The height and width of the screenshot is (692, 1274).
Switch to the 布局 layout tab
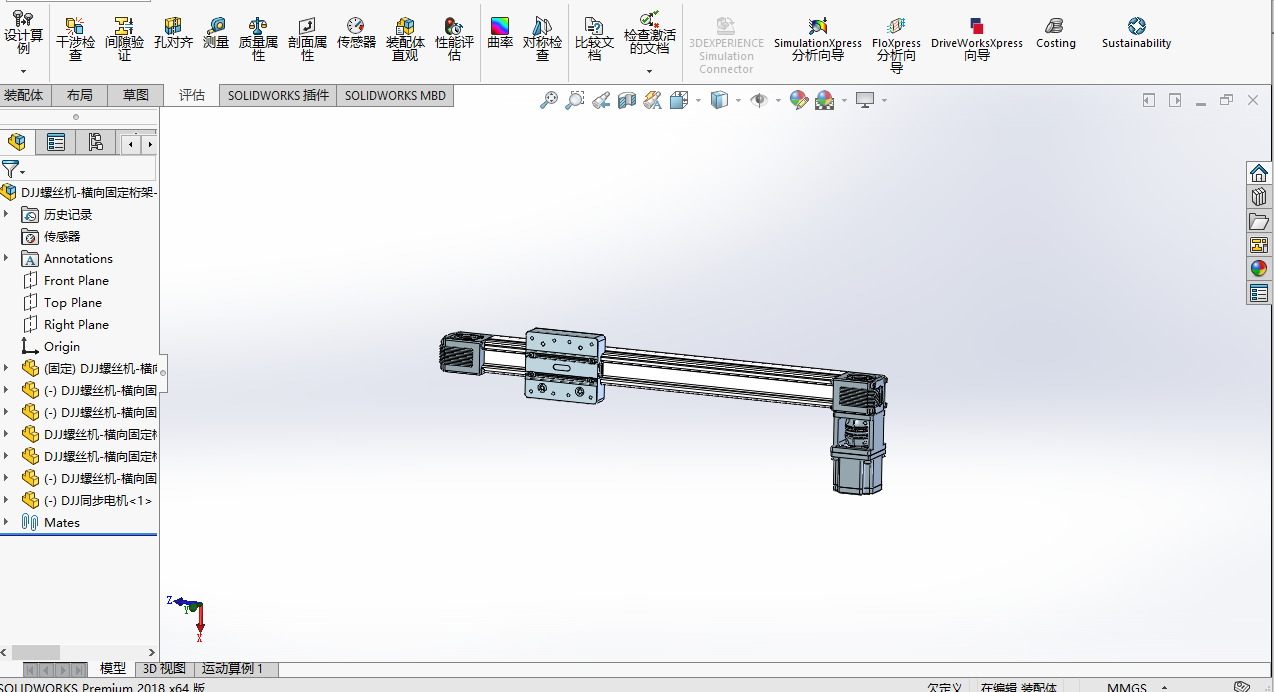[79, 95]
